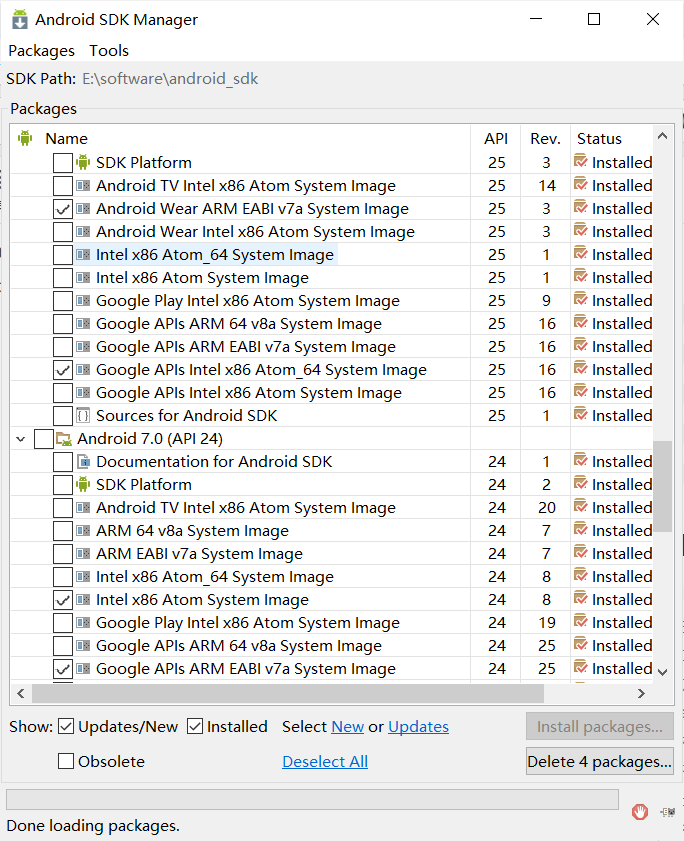The width and height of the screenshot is (684, 841).
Task: Select the New link in the Show row
Action: click(x=347, y=727)
